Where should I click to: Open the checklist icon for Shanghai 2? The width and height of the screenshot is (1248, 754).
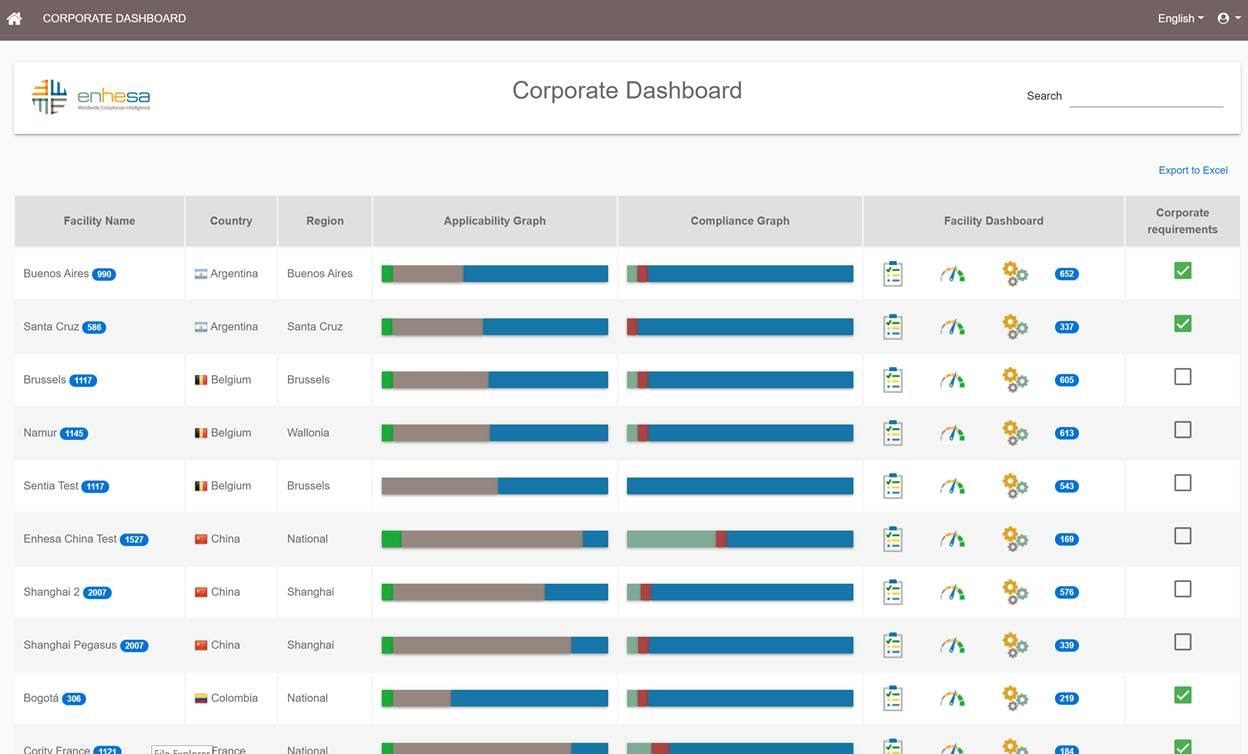[x=893, y=592]
